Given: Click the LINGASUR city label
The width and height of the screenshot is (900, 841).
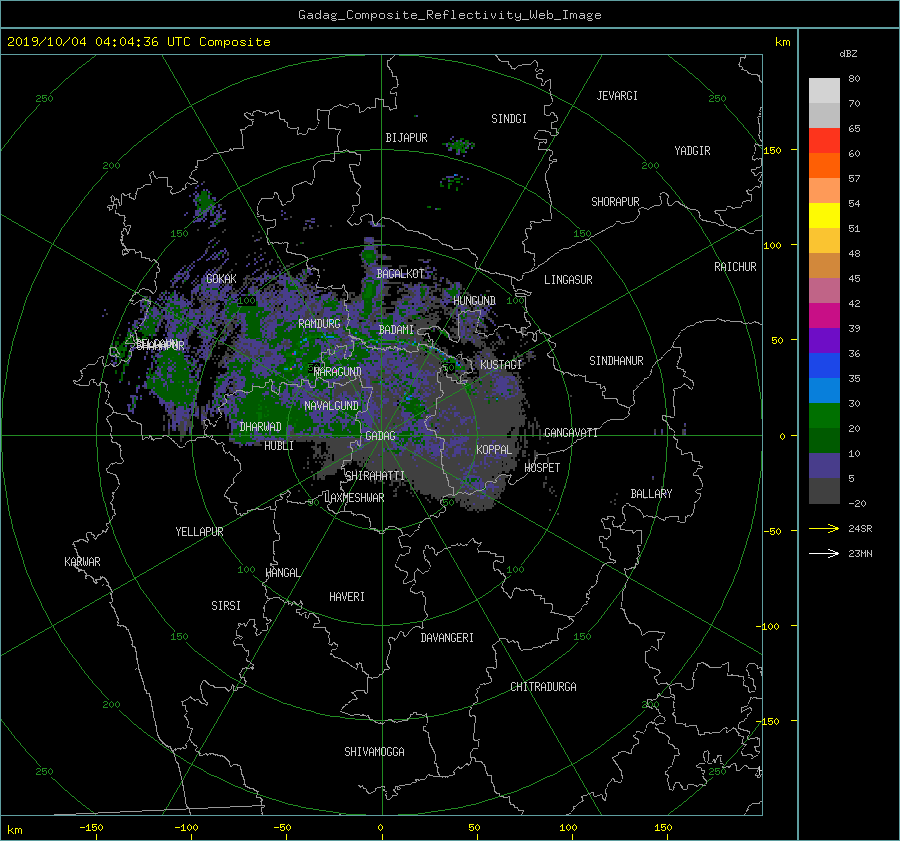Looking at the screenshot, I should (x=568, y=280).
